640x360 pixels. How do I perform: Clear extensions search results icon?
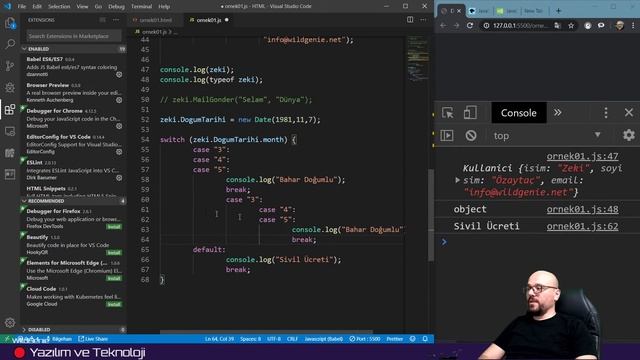102,20
